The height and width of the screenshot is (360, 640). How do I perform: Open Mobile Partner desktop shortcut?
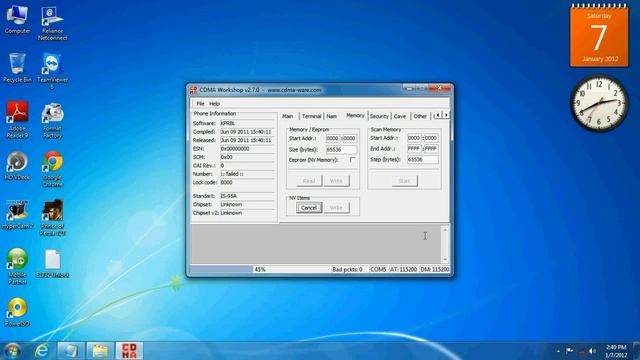point(17,266)
